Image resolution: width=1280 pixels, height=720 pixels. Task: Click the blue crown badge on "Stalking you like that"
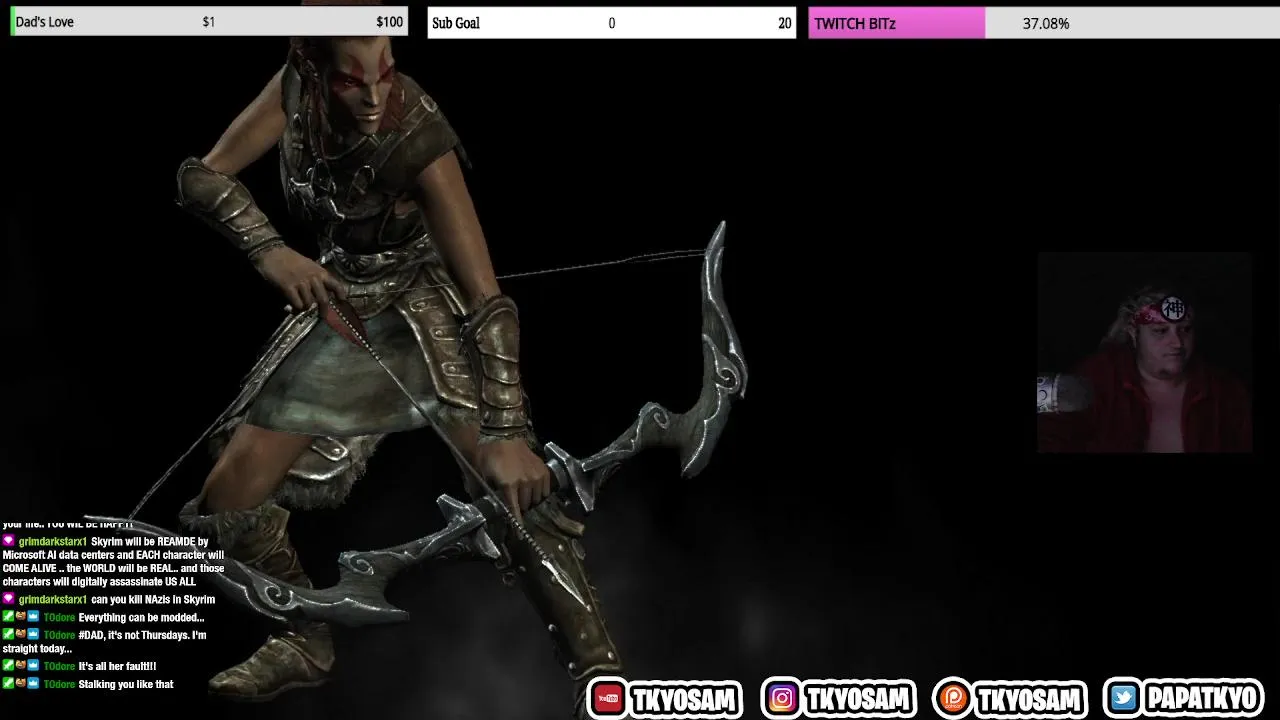[33, 683]
